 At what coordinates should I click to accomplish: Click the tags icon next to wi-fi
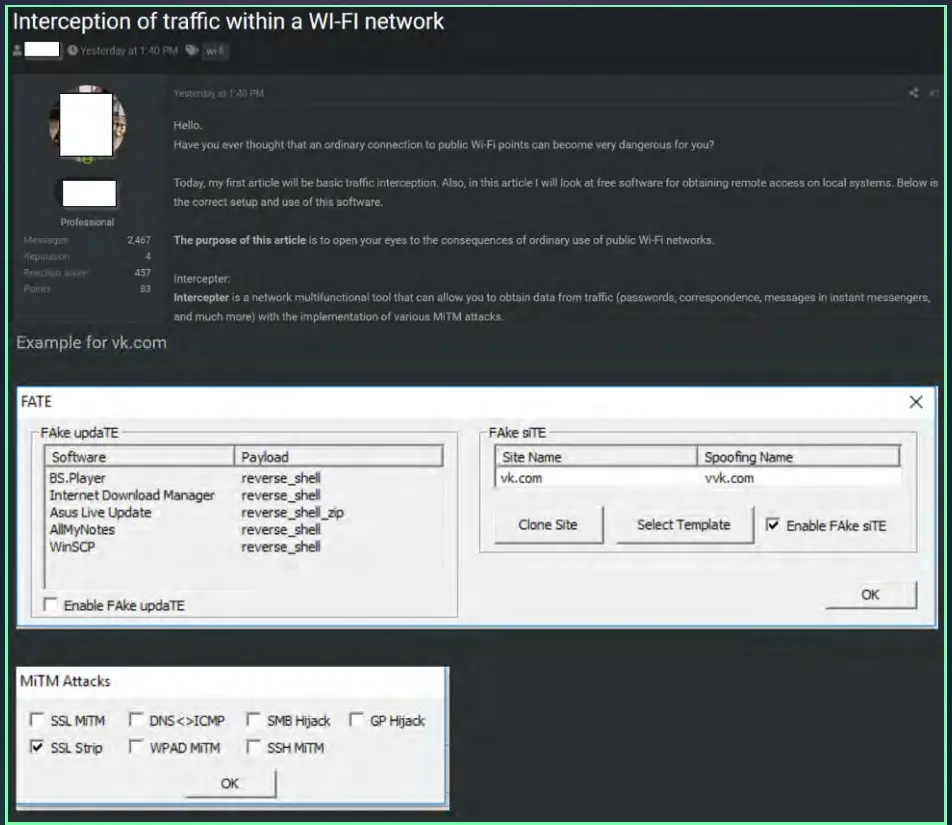[192, 50]
